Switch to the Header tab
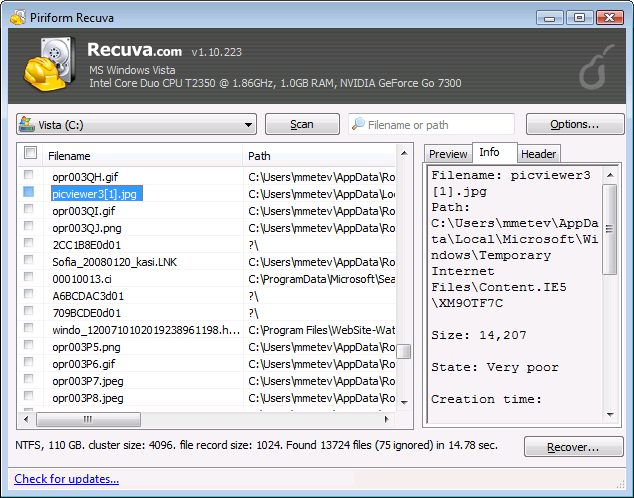Image resolution: width=634 pixels, height=498 pixels. tap(538, 154)
